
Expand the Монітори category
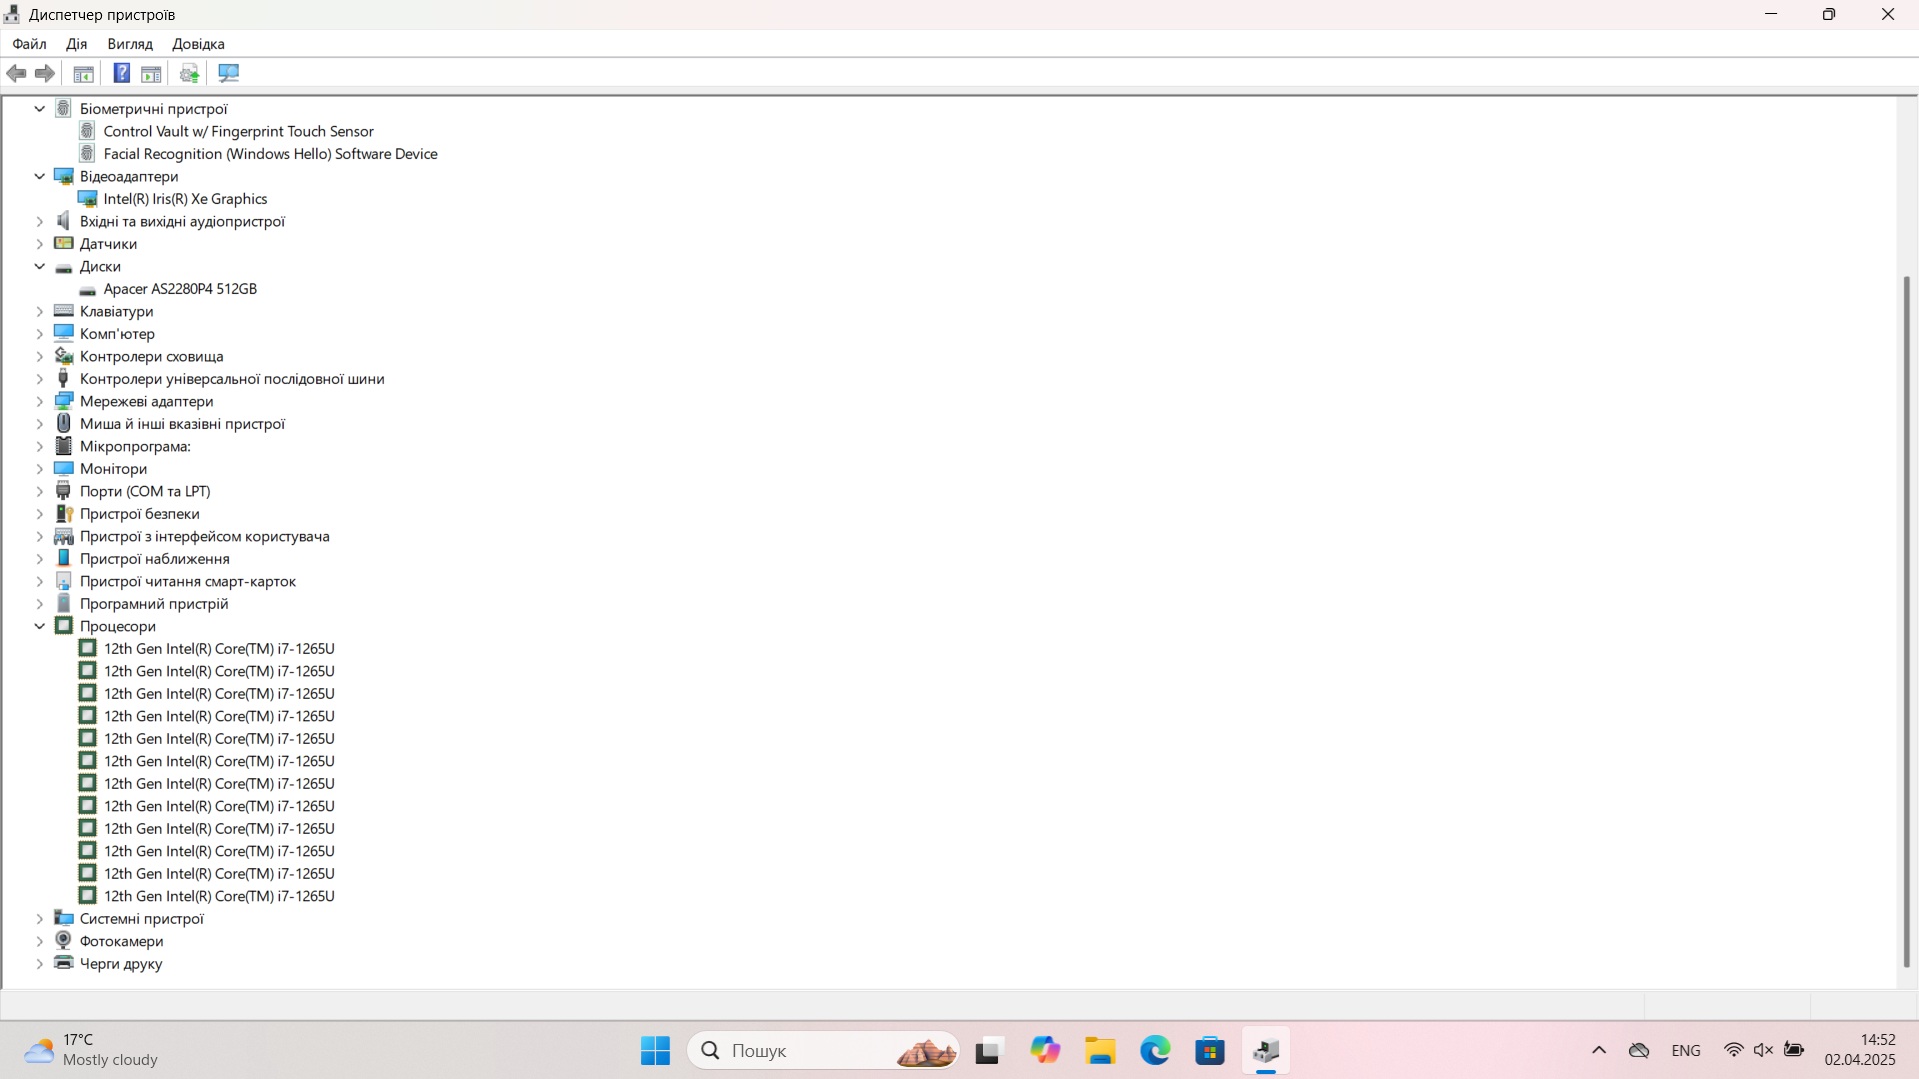pyautogui.click(x=40, y=468)
